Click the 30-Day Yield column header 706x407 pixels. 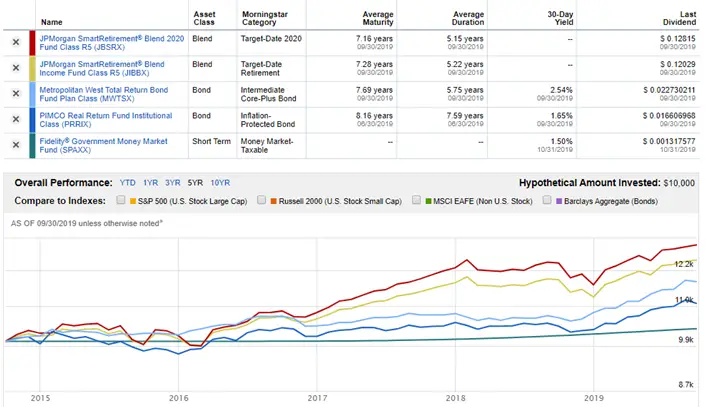(x=560, y=18)
